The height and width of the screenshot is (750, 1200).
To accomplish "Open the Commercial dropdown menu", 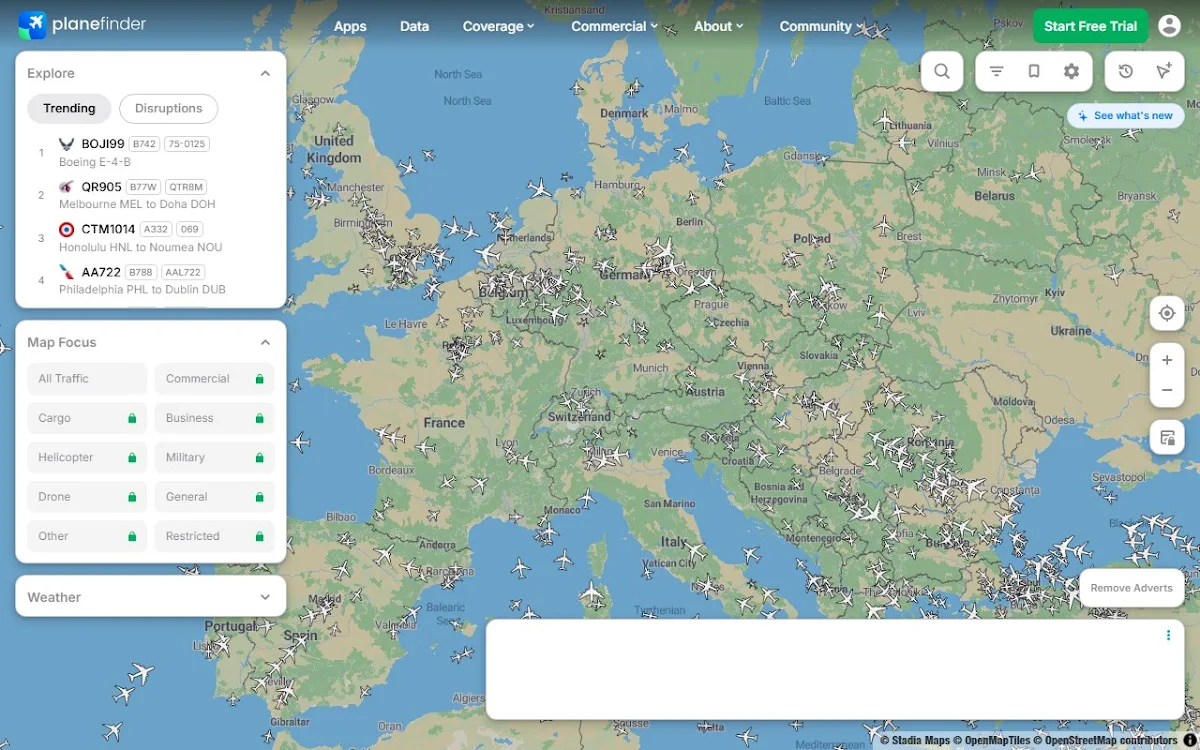I will (x=614, y=26).
